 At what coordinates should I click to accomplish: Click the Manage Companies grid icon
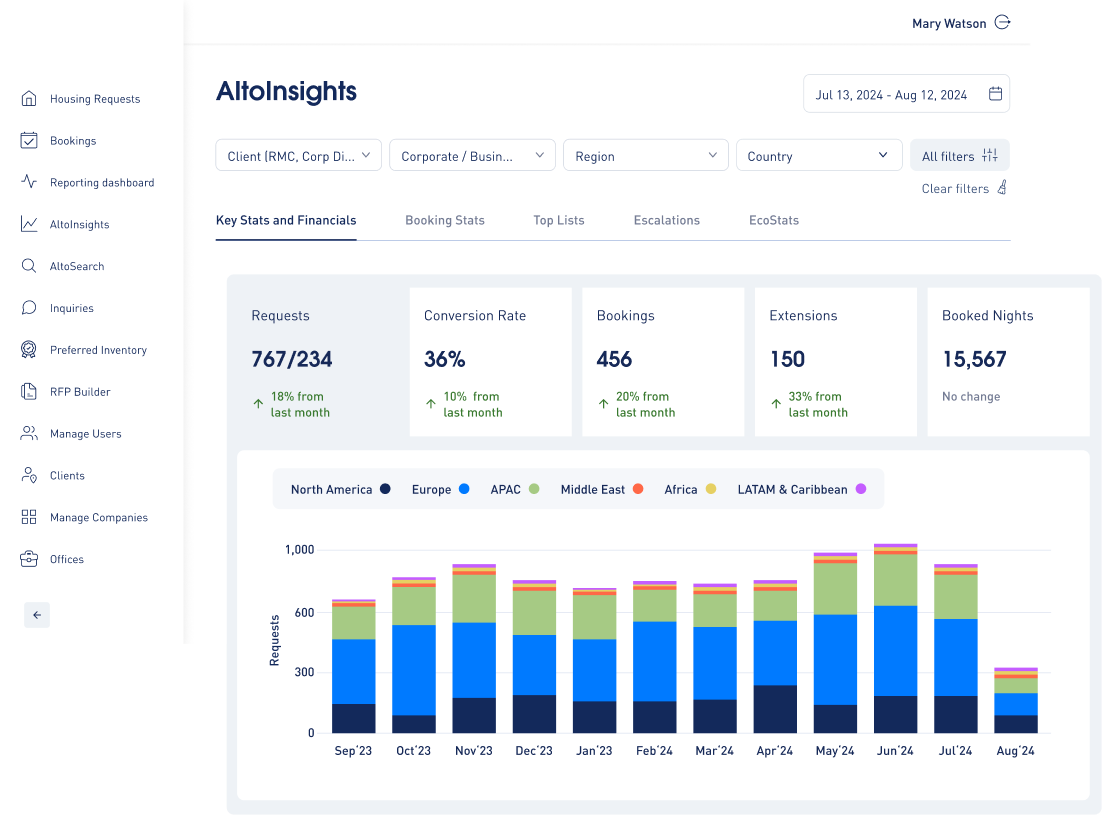click(x=29, y=517)
